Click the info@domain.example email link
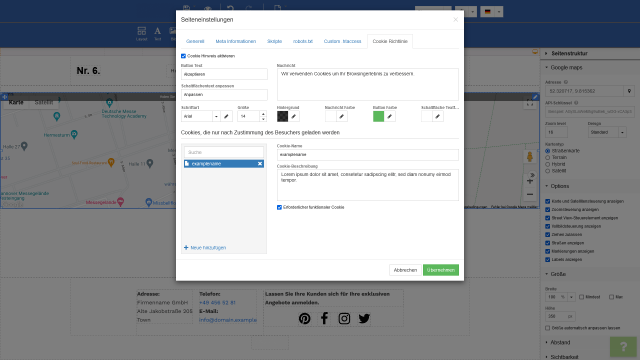The height and width of the screenshot is (360, 640). [x=228, y=320]
